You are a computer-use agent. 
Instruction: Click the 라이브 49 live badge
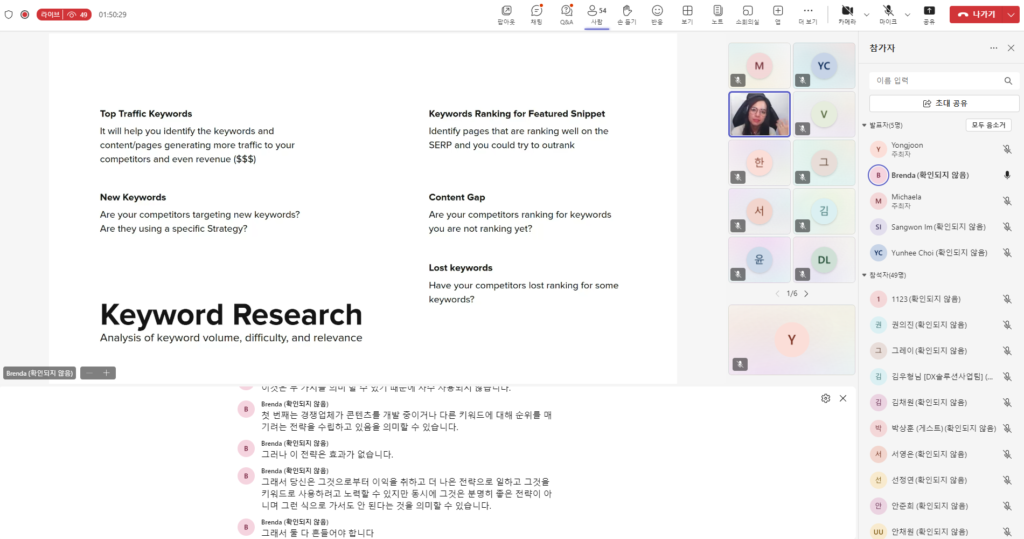pos(63,14)
